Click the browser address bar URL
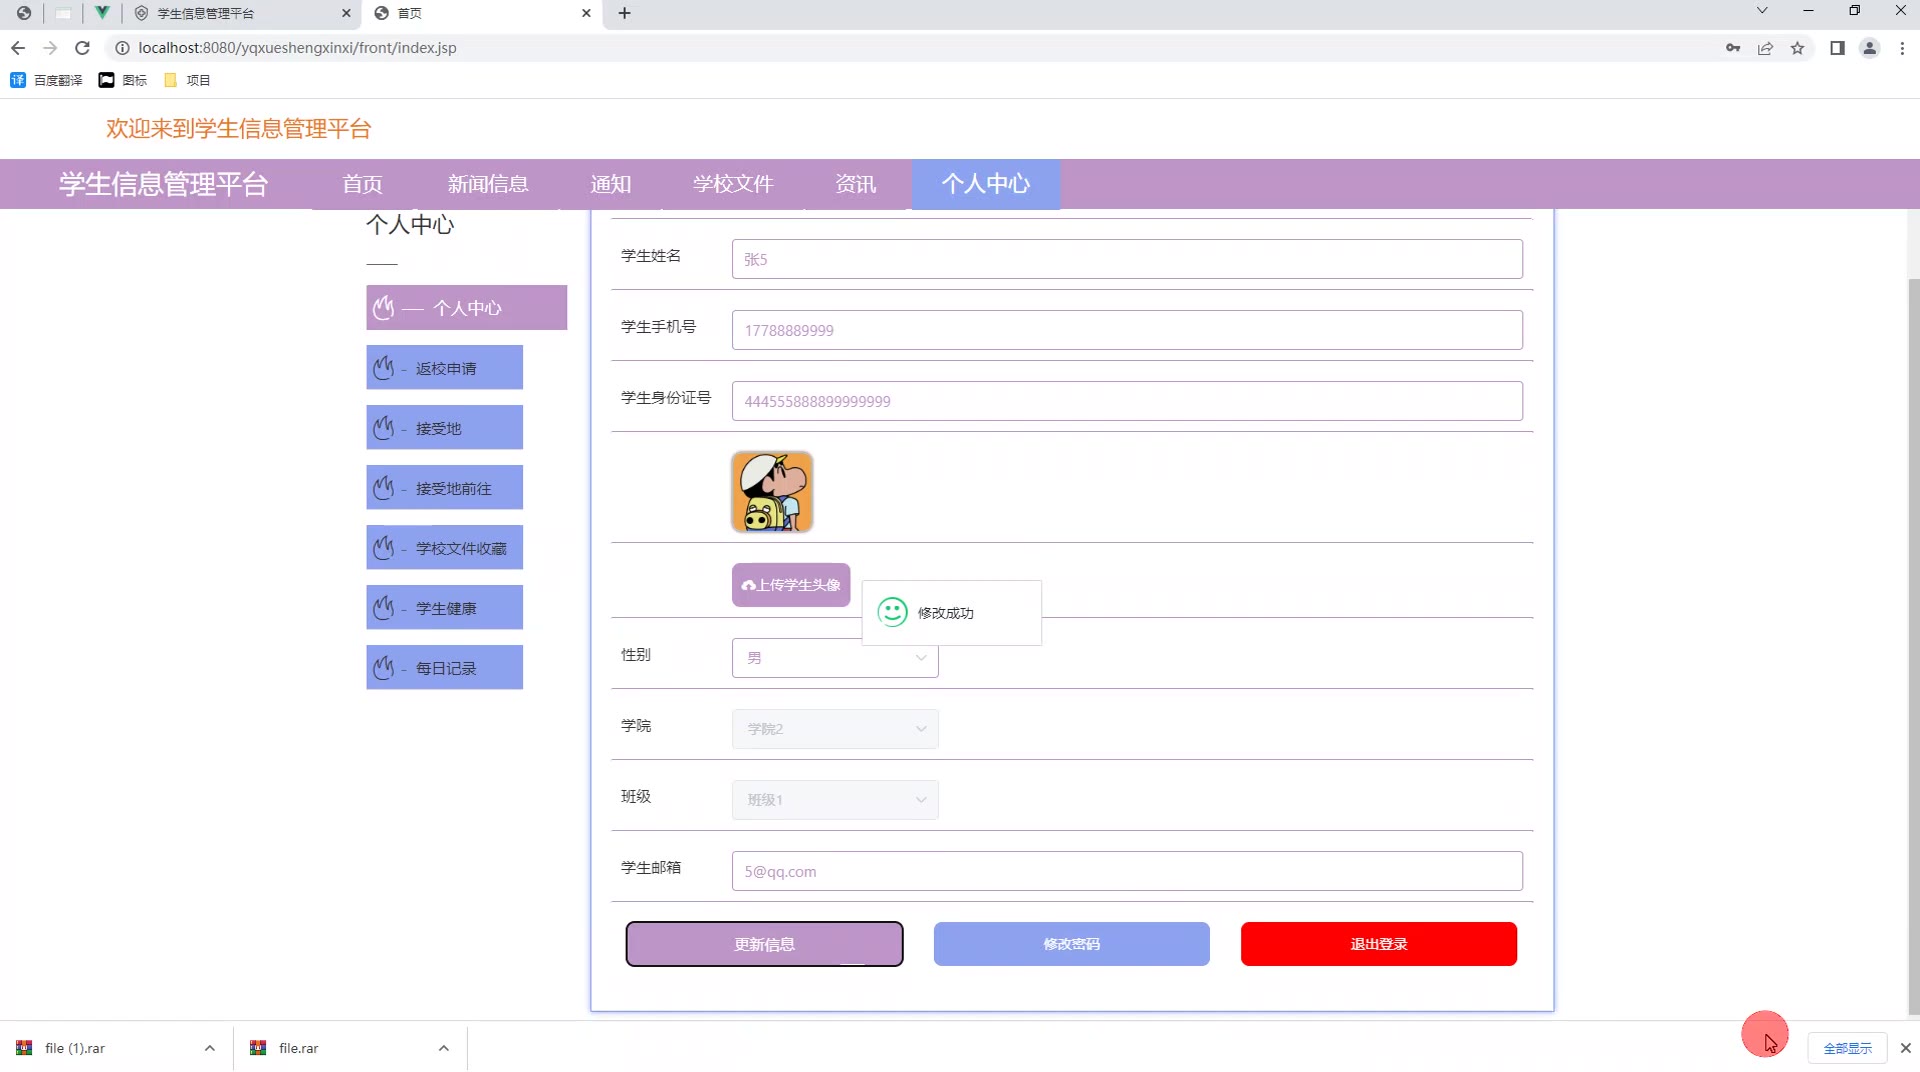The width and height of the screenshot is (1920, 1072). point(297,48)
